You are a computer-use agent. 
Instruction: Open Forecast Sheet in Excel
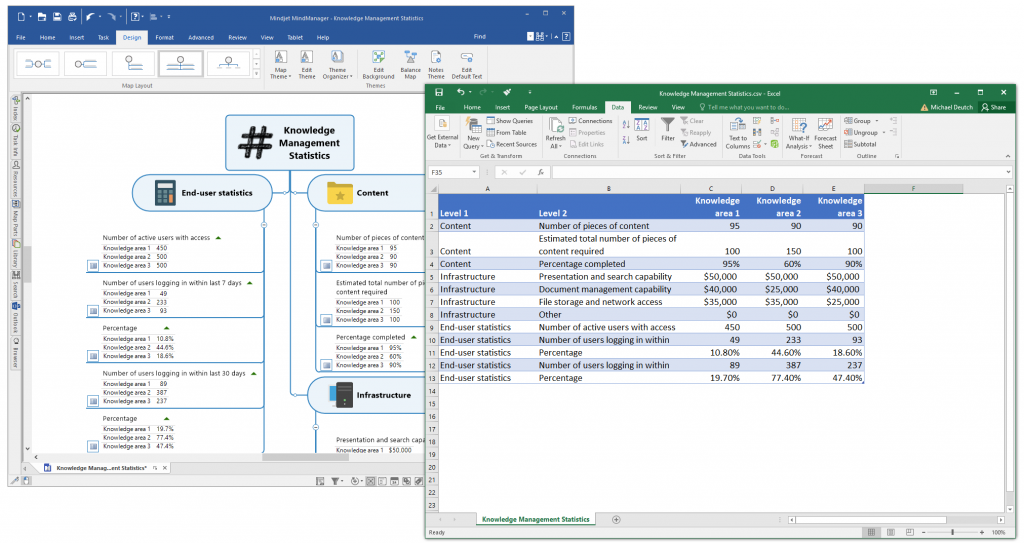(825, 134)
